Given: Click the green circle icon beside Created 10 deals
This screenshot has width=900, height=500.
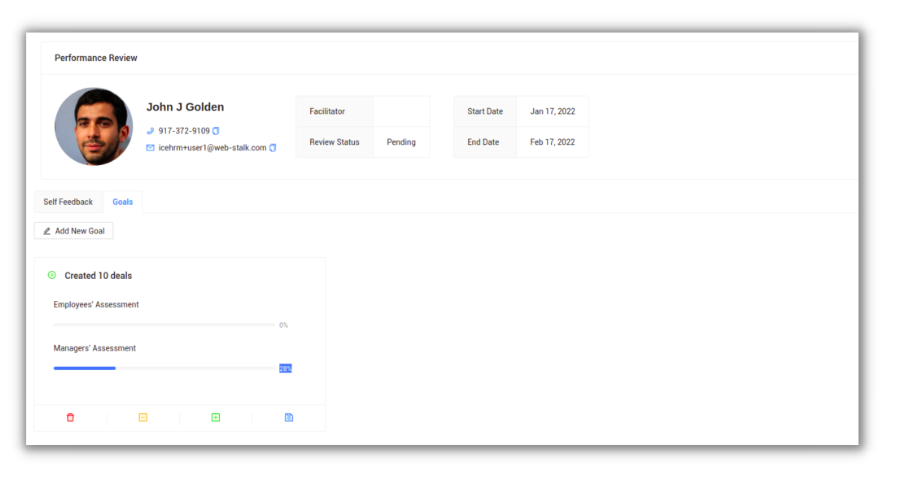Looking at the screenshot, I should pos(52,275).
